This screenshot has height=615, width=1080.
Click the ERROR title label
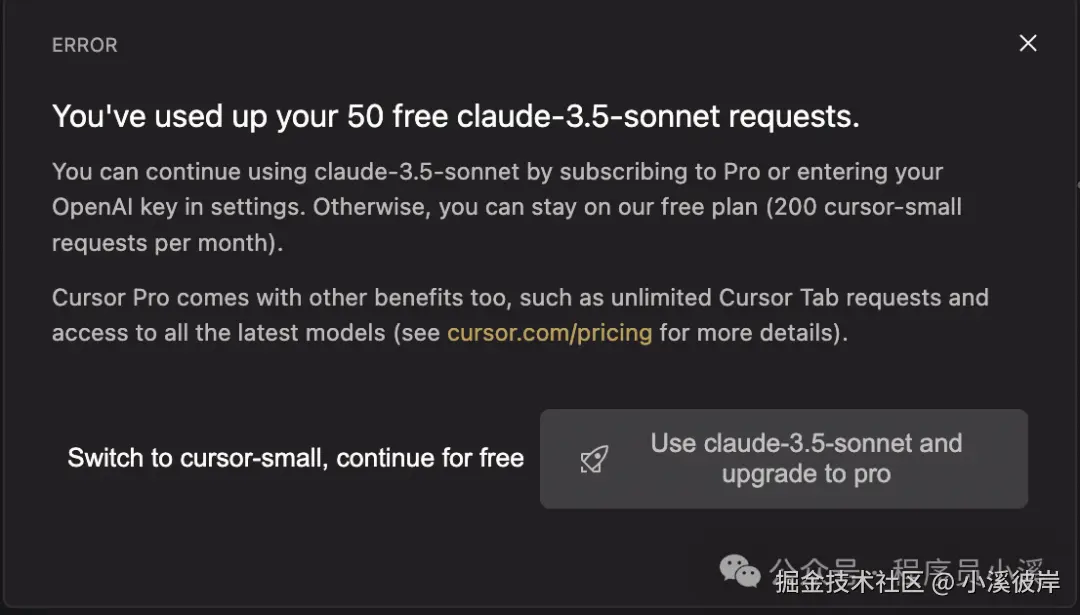click(x=85, y=45)
